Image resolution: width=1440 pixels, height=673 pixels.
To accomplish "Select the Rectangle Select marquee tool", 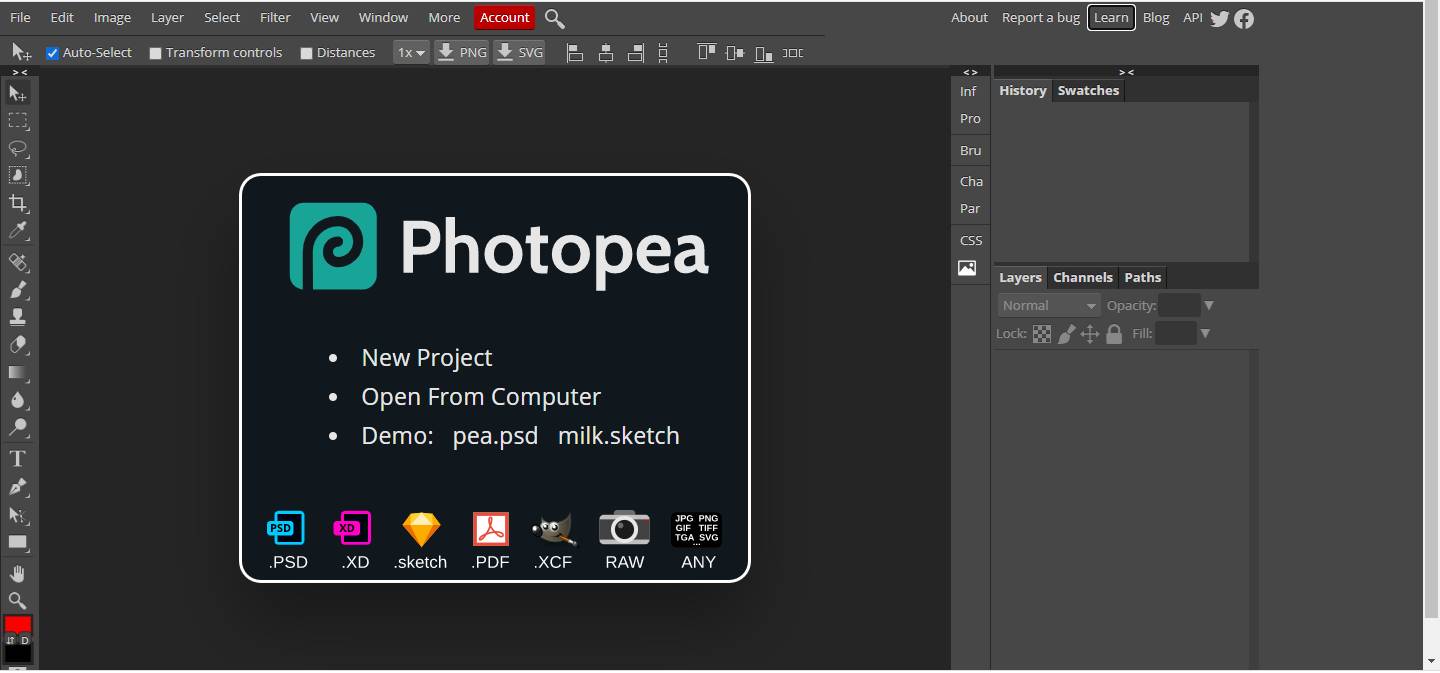I will coord(18,121).
